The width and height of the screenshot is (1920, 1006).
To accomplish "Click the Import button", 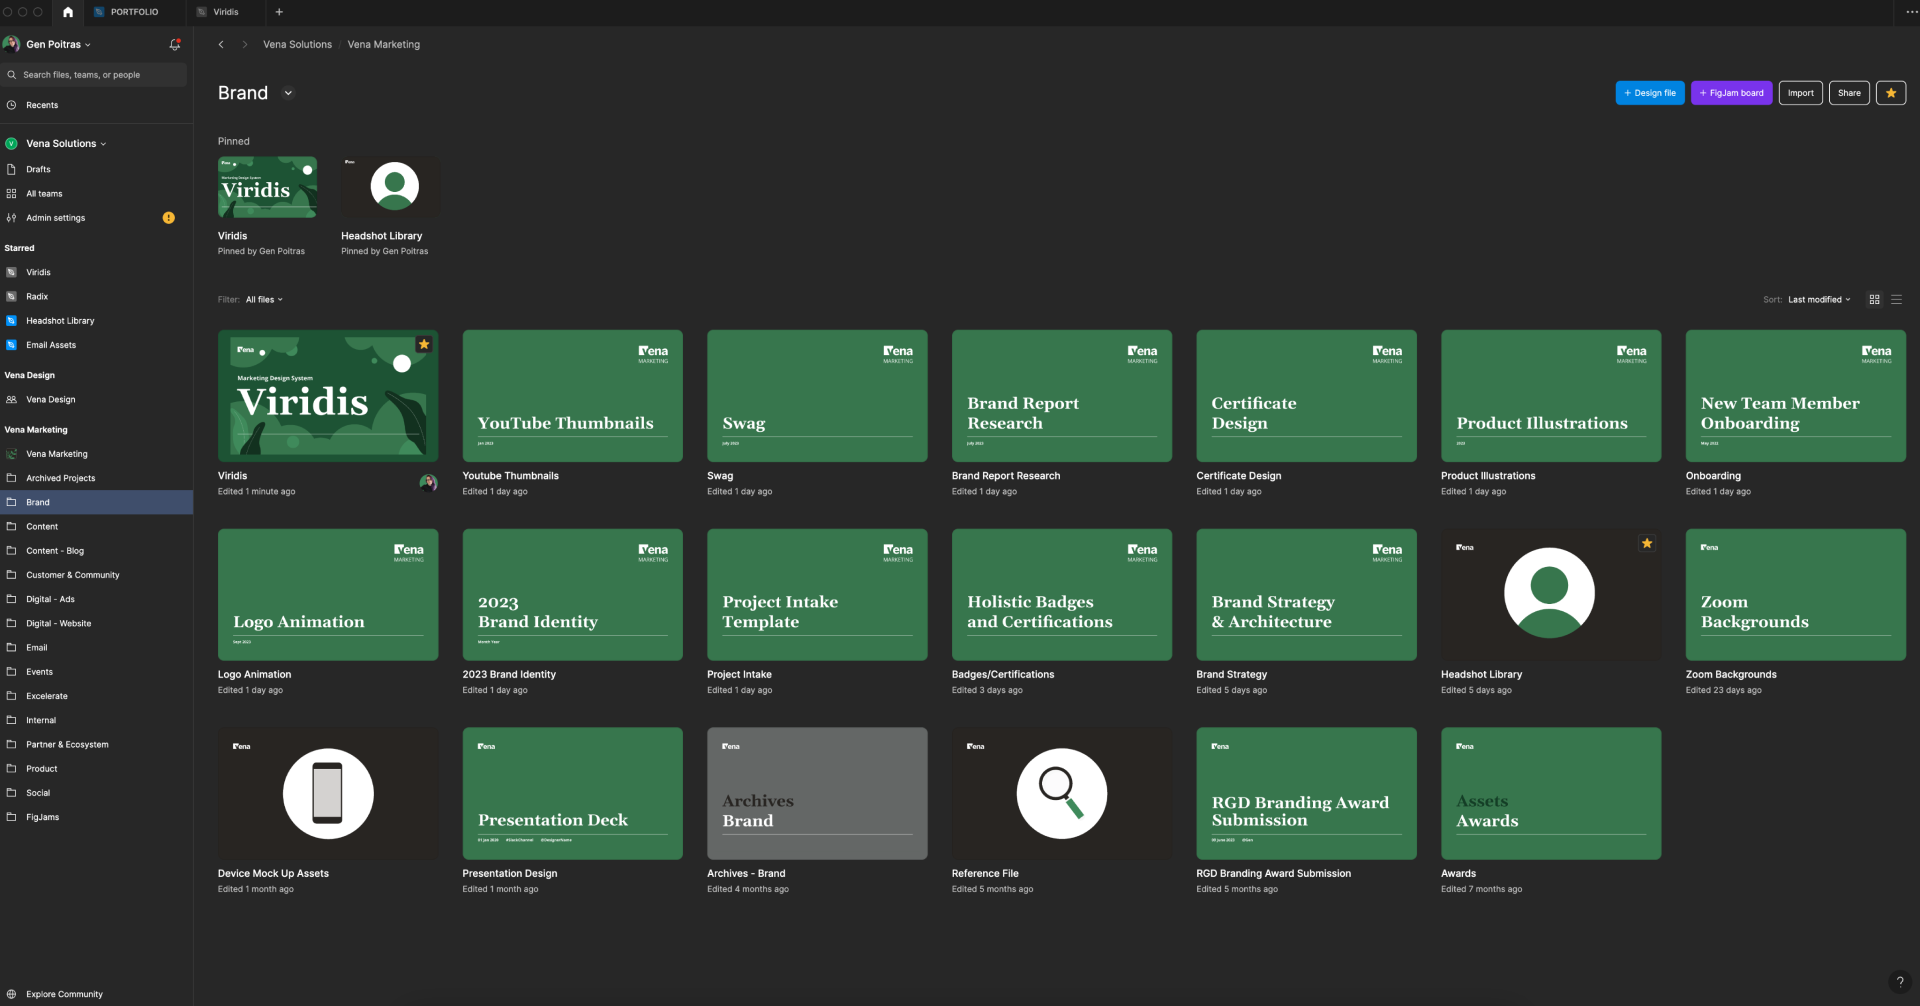I will point(1800,93).
